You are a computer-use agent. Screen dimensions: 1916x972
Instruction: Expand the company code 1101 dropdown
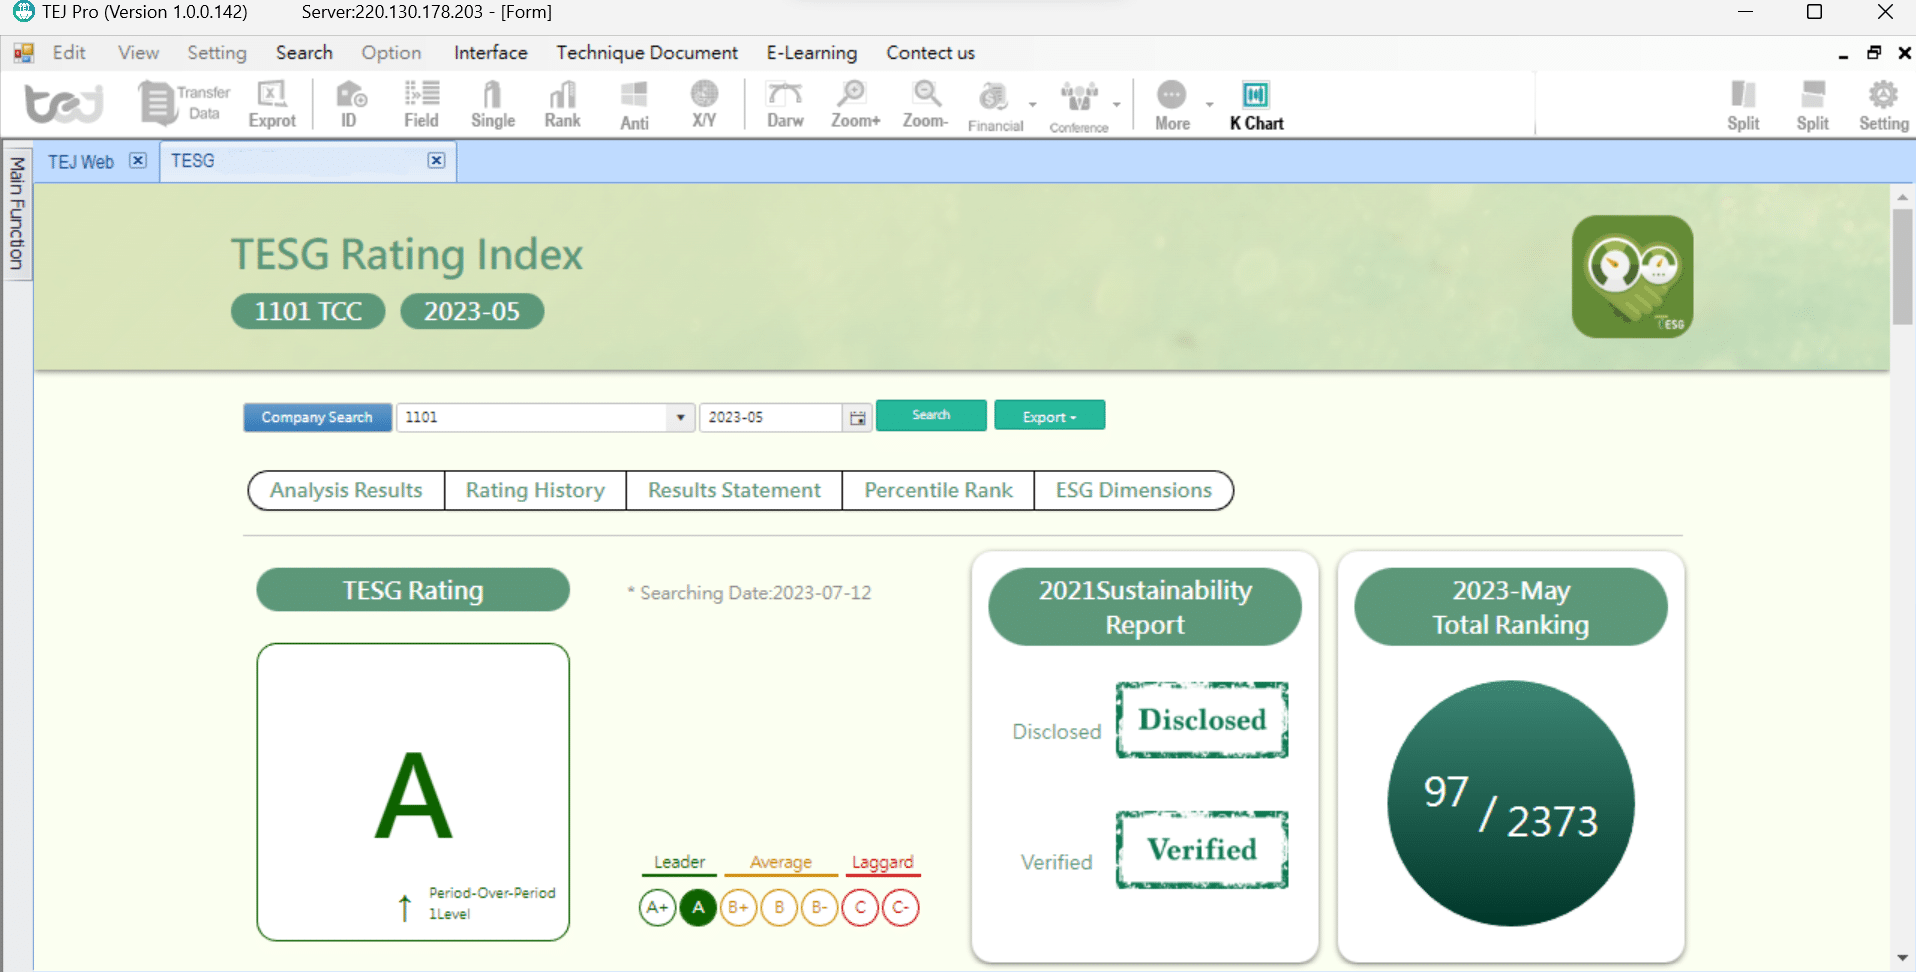point(680,418)
